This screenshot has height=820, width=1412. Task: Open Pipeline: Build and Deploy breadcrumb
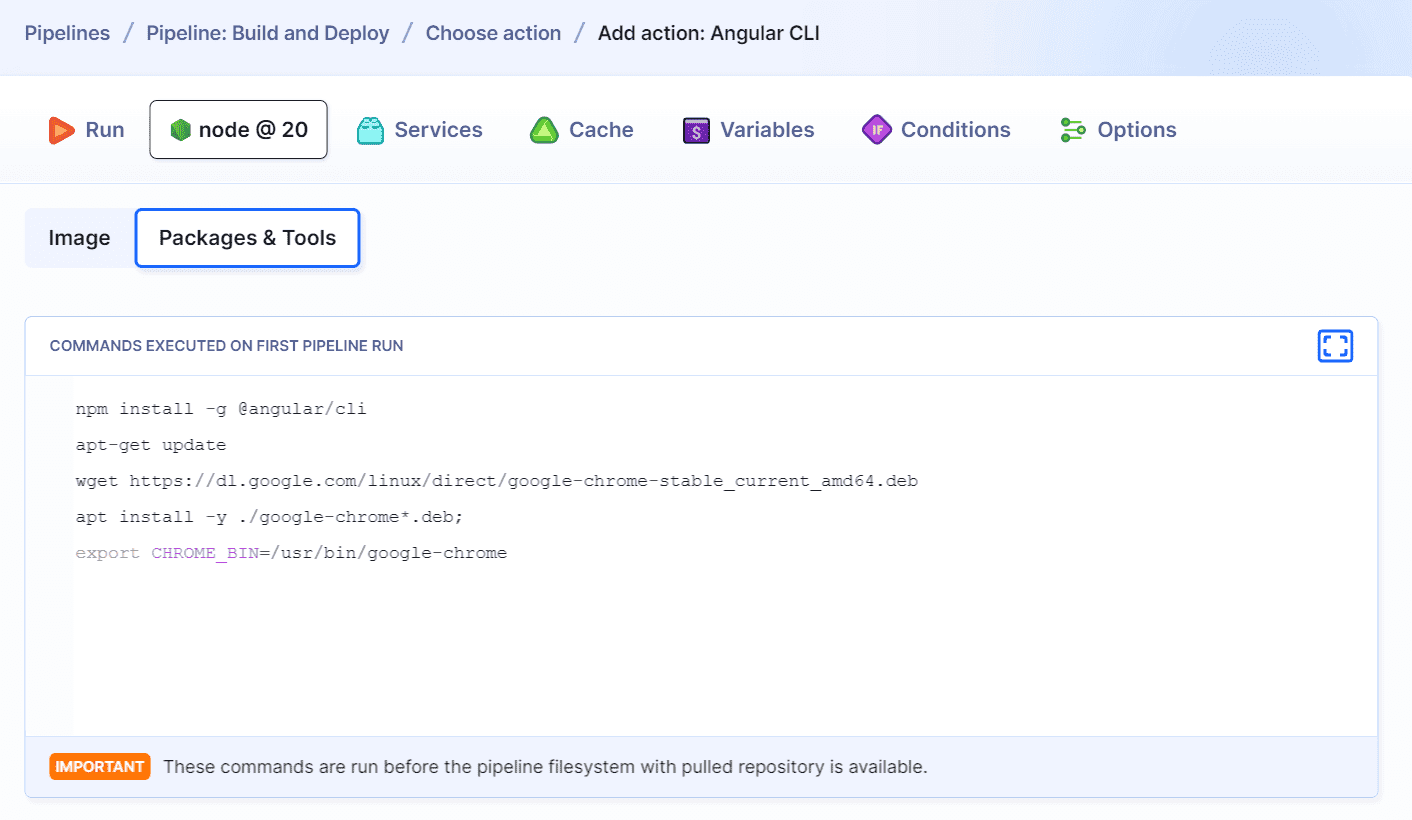click(268, 33)
